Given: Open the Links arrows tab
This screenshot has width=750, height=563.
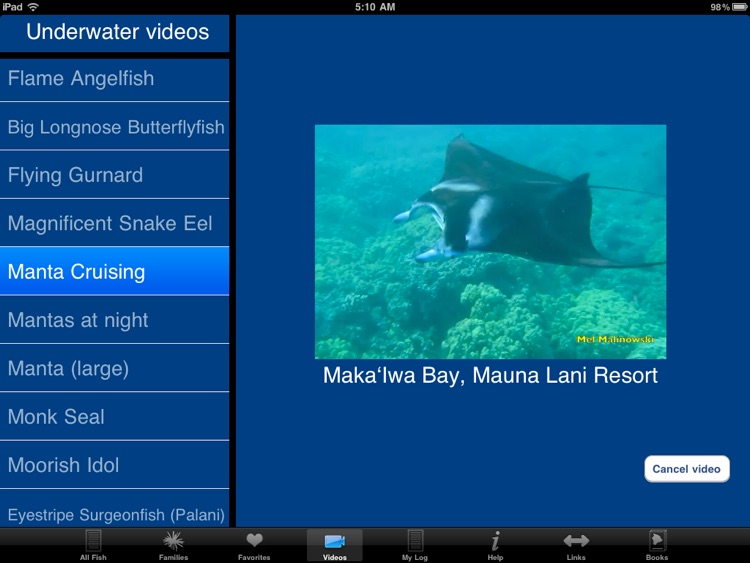Looking at the screenshot, I should click(x=576, y=545).
